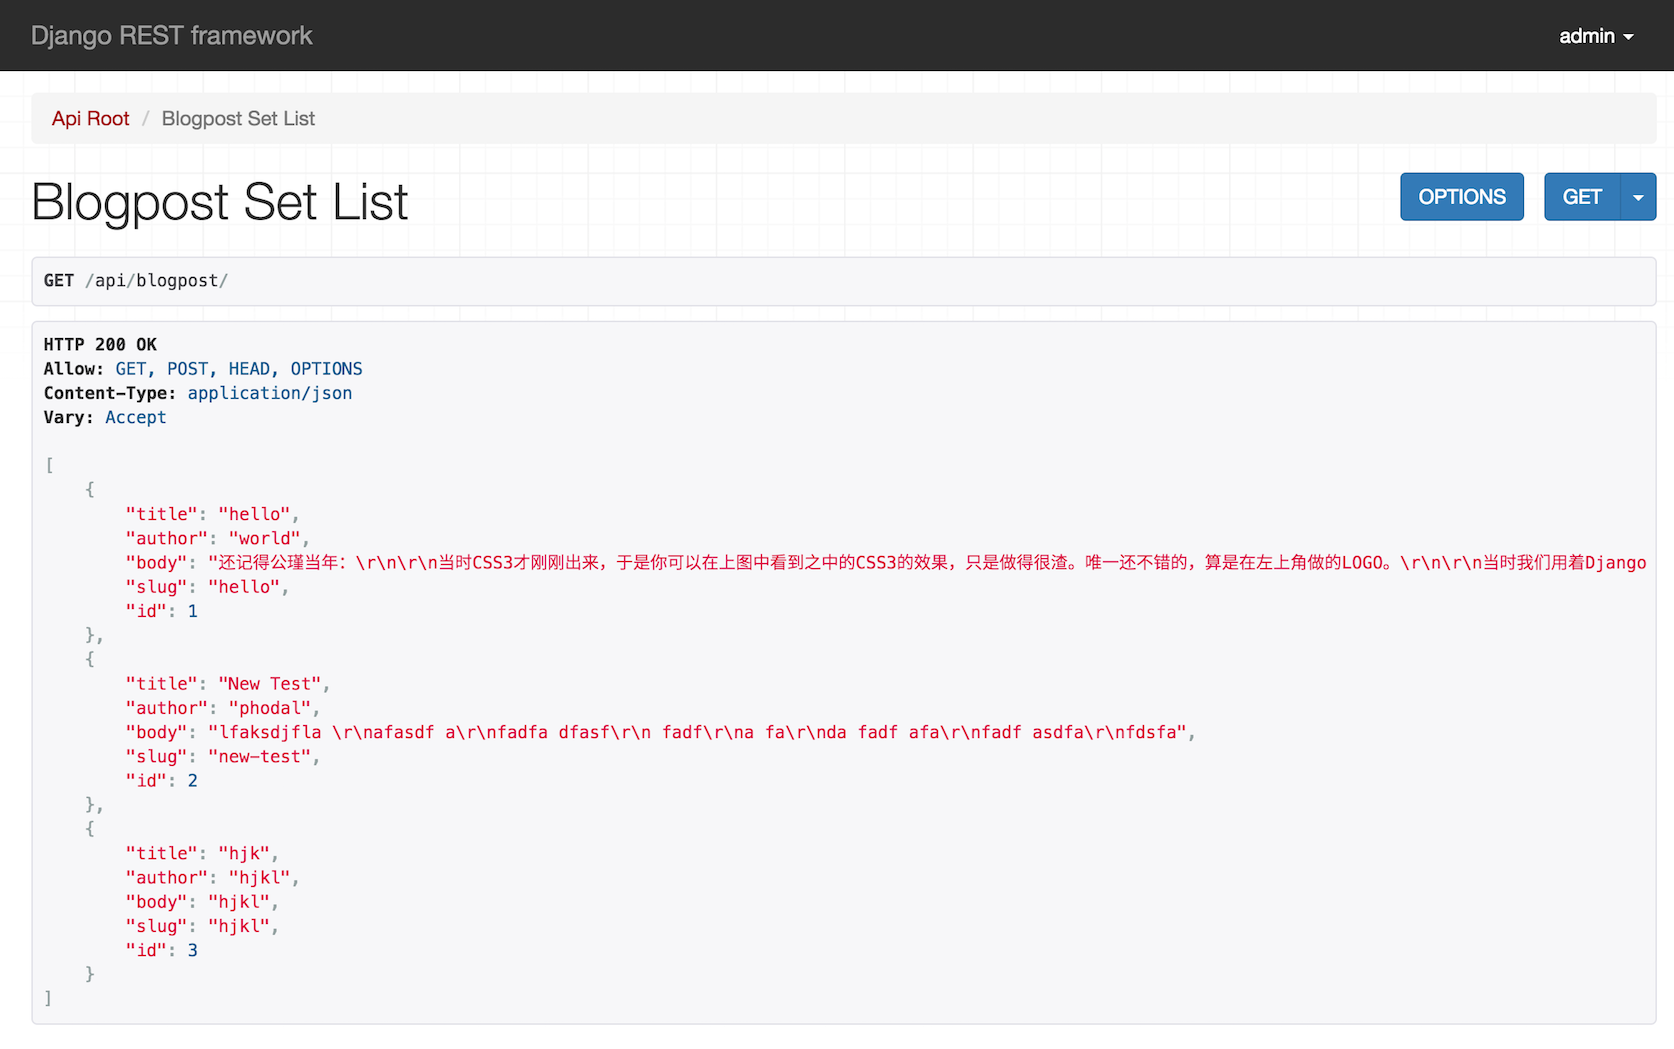
Task: Click the Vary Accept header value
Action: (135, 418)
